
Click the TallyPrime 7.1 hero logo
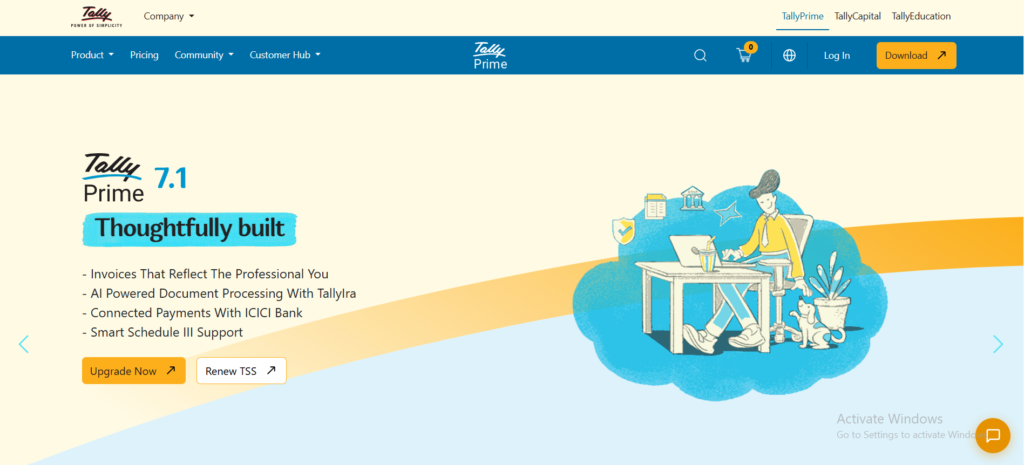pos(135,178)
